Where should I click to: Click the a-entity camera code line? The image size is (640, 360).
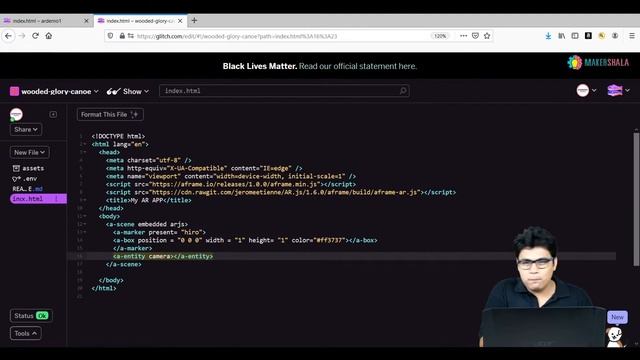coord(163,256)
